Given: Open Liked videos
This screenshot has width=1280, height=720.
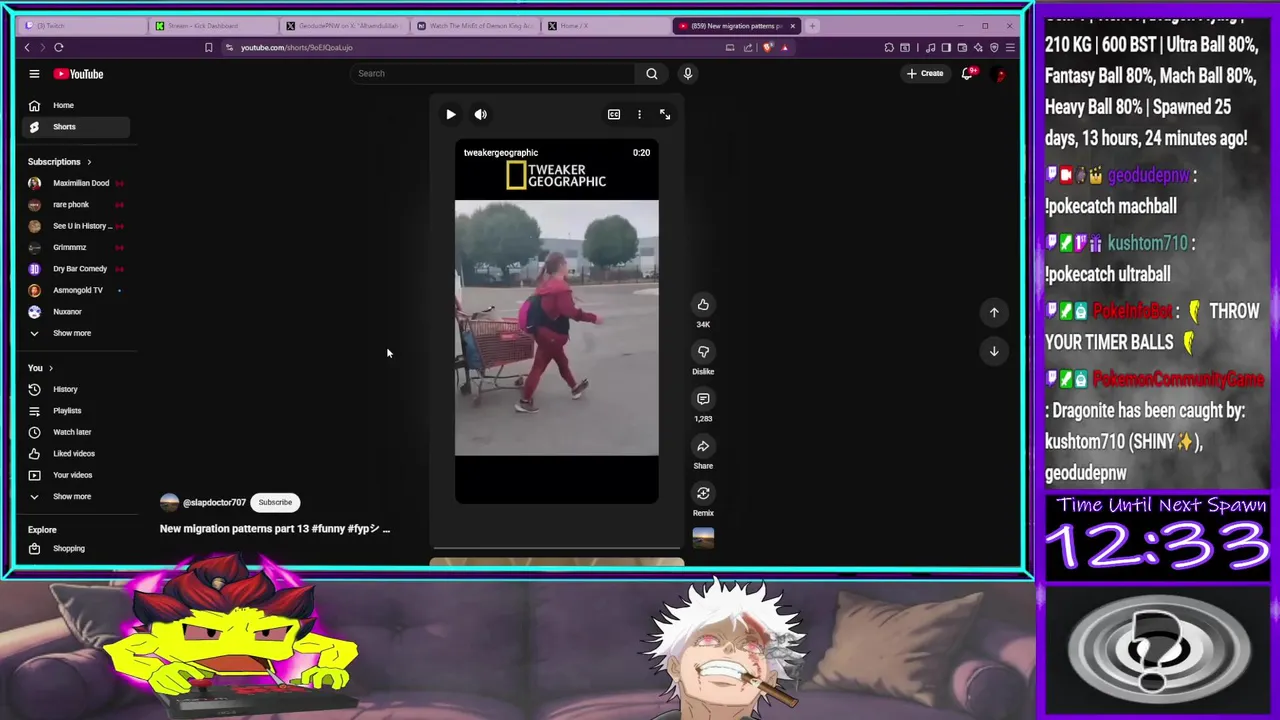Looking at the screenshot, I should (76, 454).
